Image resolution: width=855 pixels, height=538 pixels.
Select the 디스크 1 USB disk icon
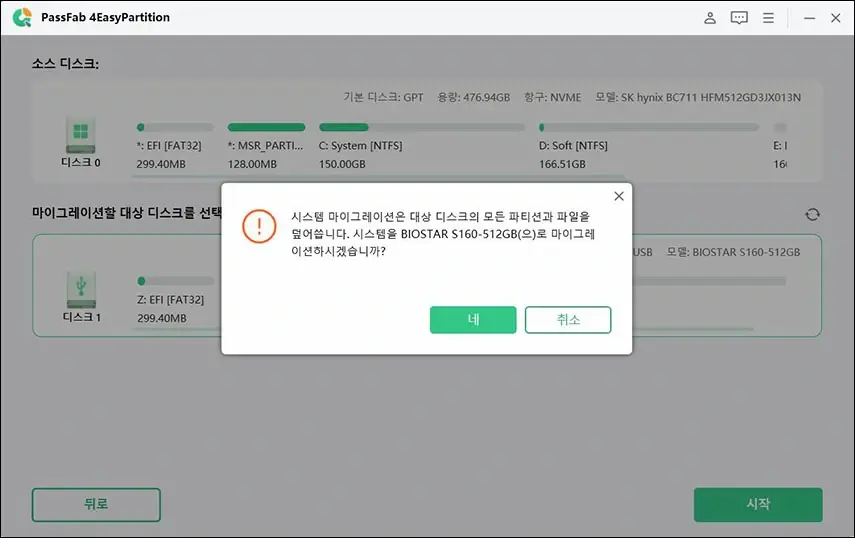81,289
